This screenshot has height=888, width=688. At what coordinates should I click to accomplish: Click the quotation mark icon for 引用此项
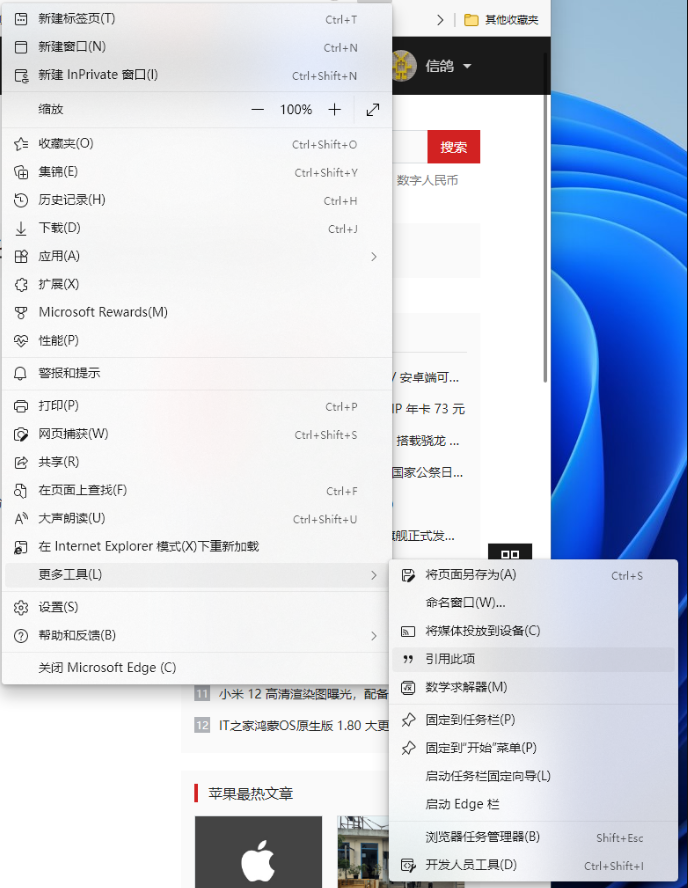[408, 659]
